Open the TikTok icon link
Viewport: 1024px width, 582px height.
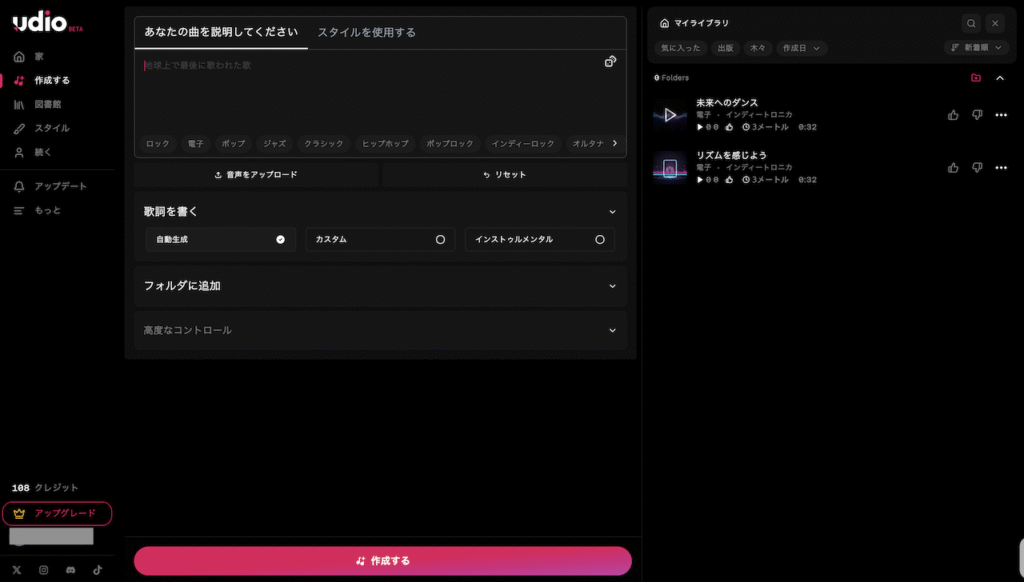point(98,570)
